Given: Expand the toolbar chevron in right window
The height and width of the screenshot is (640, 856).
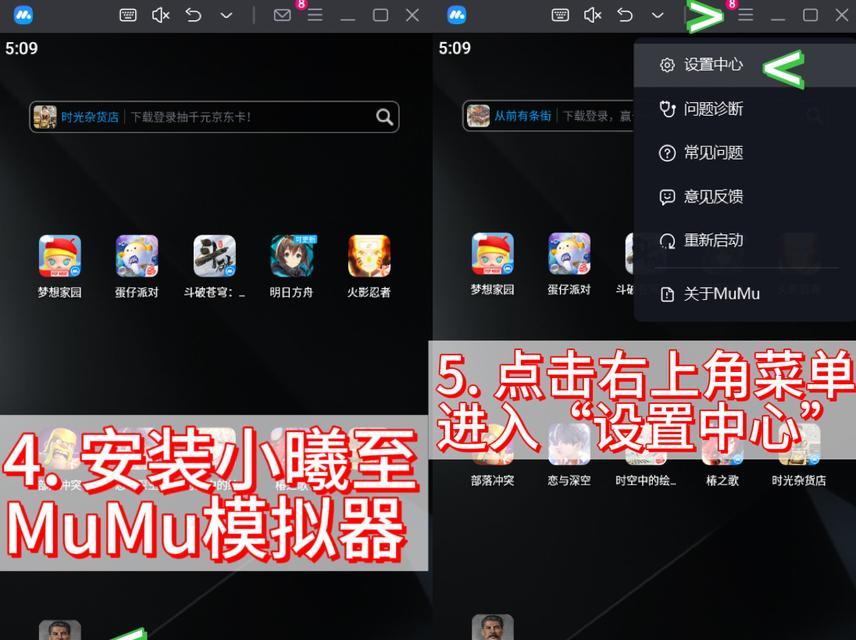Looking at the screenshot, I should point(658,16).
